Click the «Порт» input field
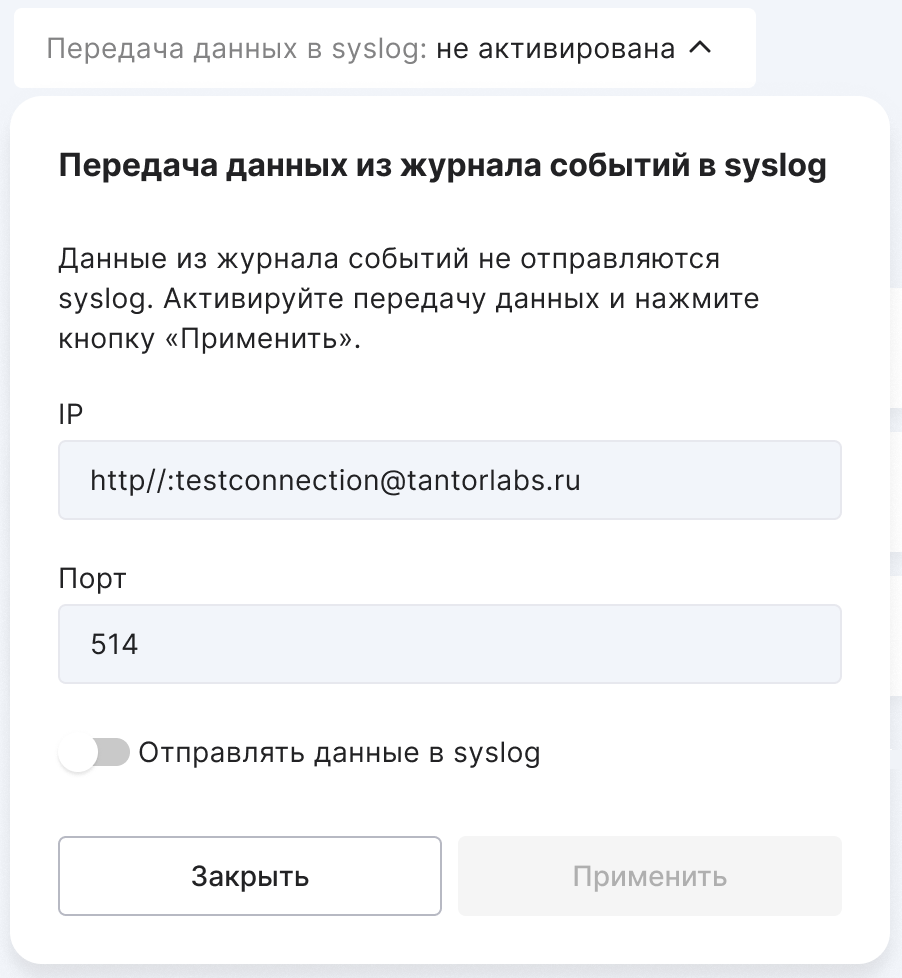The image size is (902, 978). [x=449, y=644]
